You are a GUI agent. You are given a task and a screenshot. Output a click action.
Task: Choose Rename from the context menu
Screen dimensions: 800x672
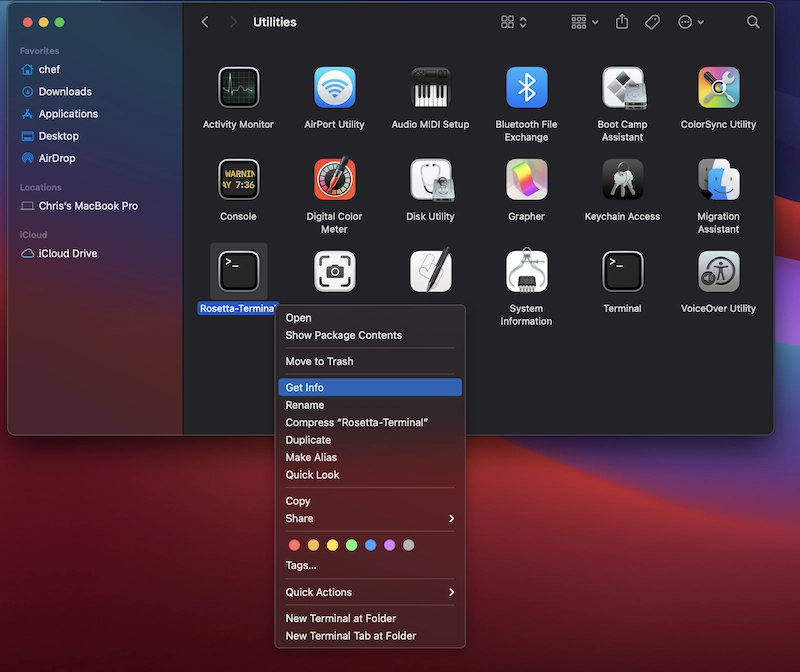pyautogui.click(x=370, y=405)
